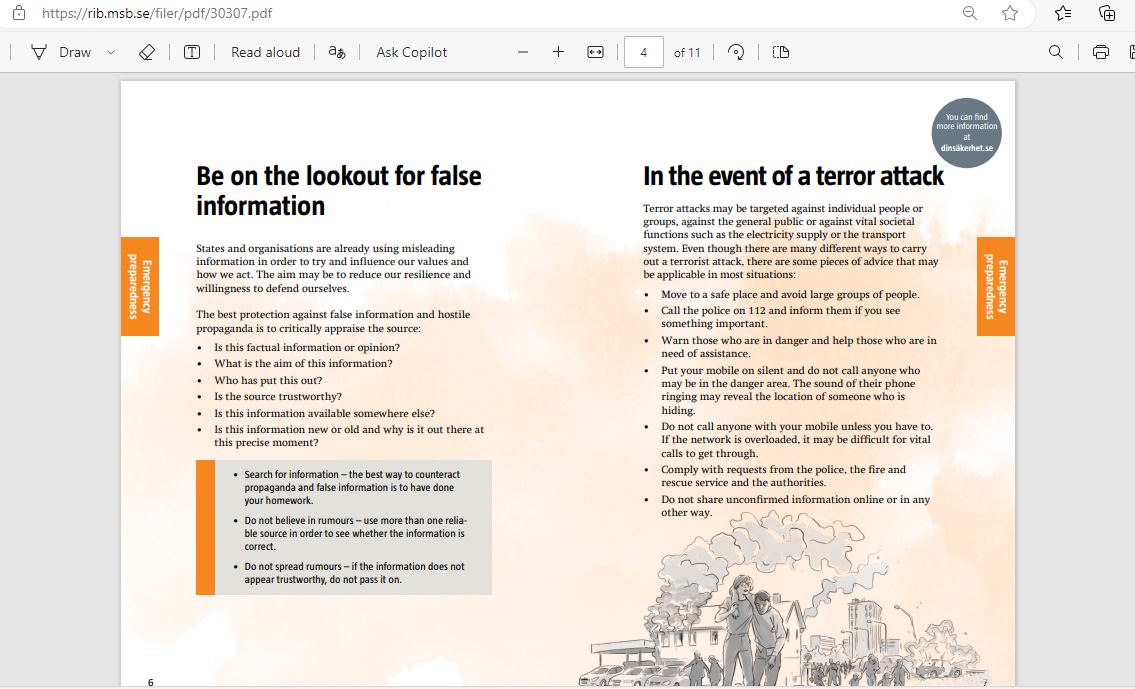Image resolution: width=1135 pixels, height=689 pixels.
Task: Open the Translate tool
Action: point(337,52)
